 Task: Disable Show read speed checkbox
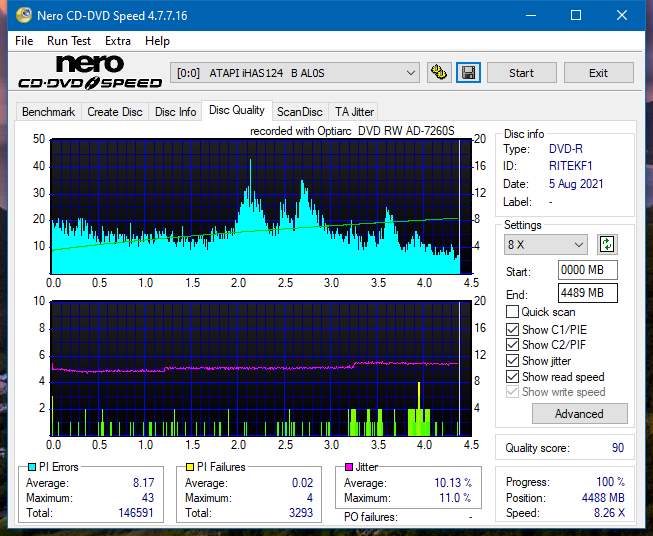pyautogui.click(x=512, y=377)
